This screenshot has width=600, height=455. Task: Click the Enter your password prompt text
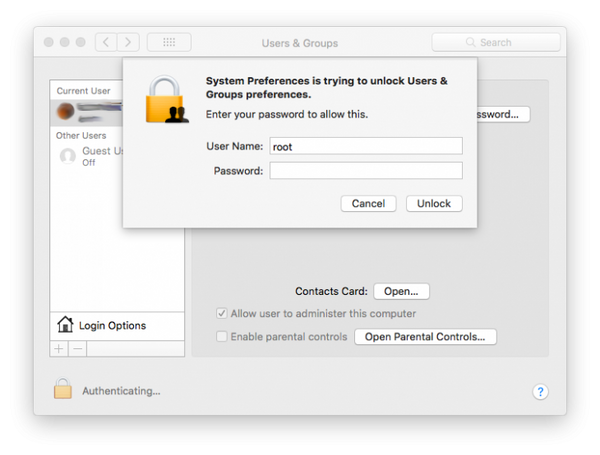(x=287, y=114)
